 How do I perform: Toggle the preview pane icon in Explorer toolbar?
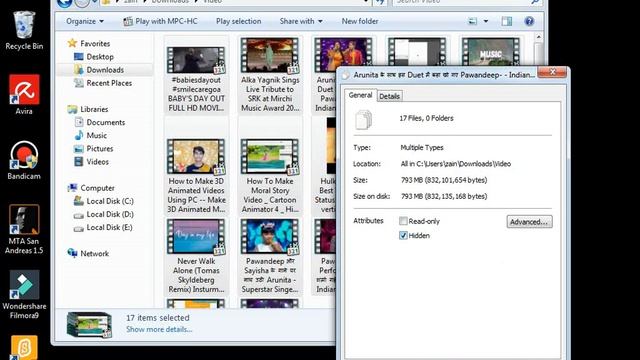point(507,21)
